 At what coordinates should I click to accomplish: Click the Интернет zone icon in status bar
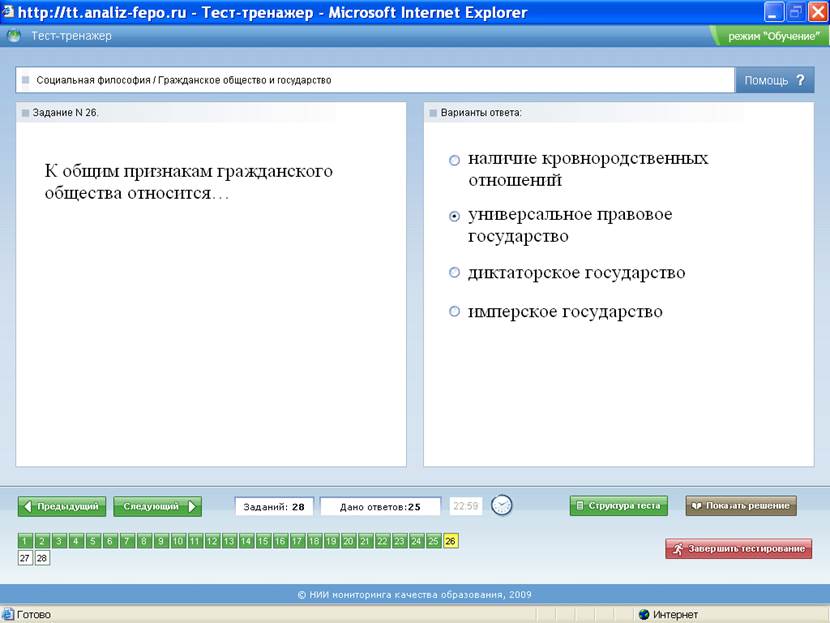coord(644,615)
